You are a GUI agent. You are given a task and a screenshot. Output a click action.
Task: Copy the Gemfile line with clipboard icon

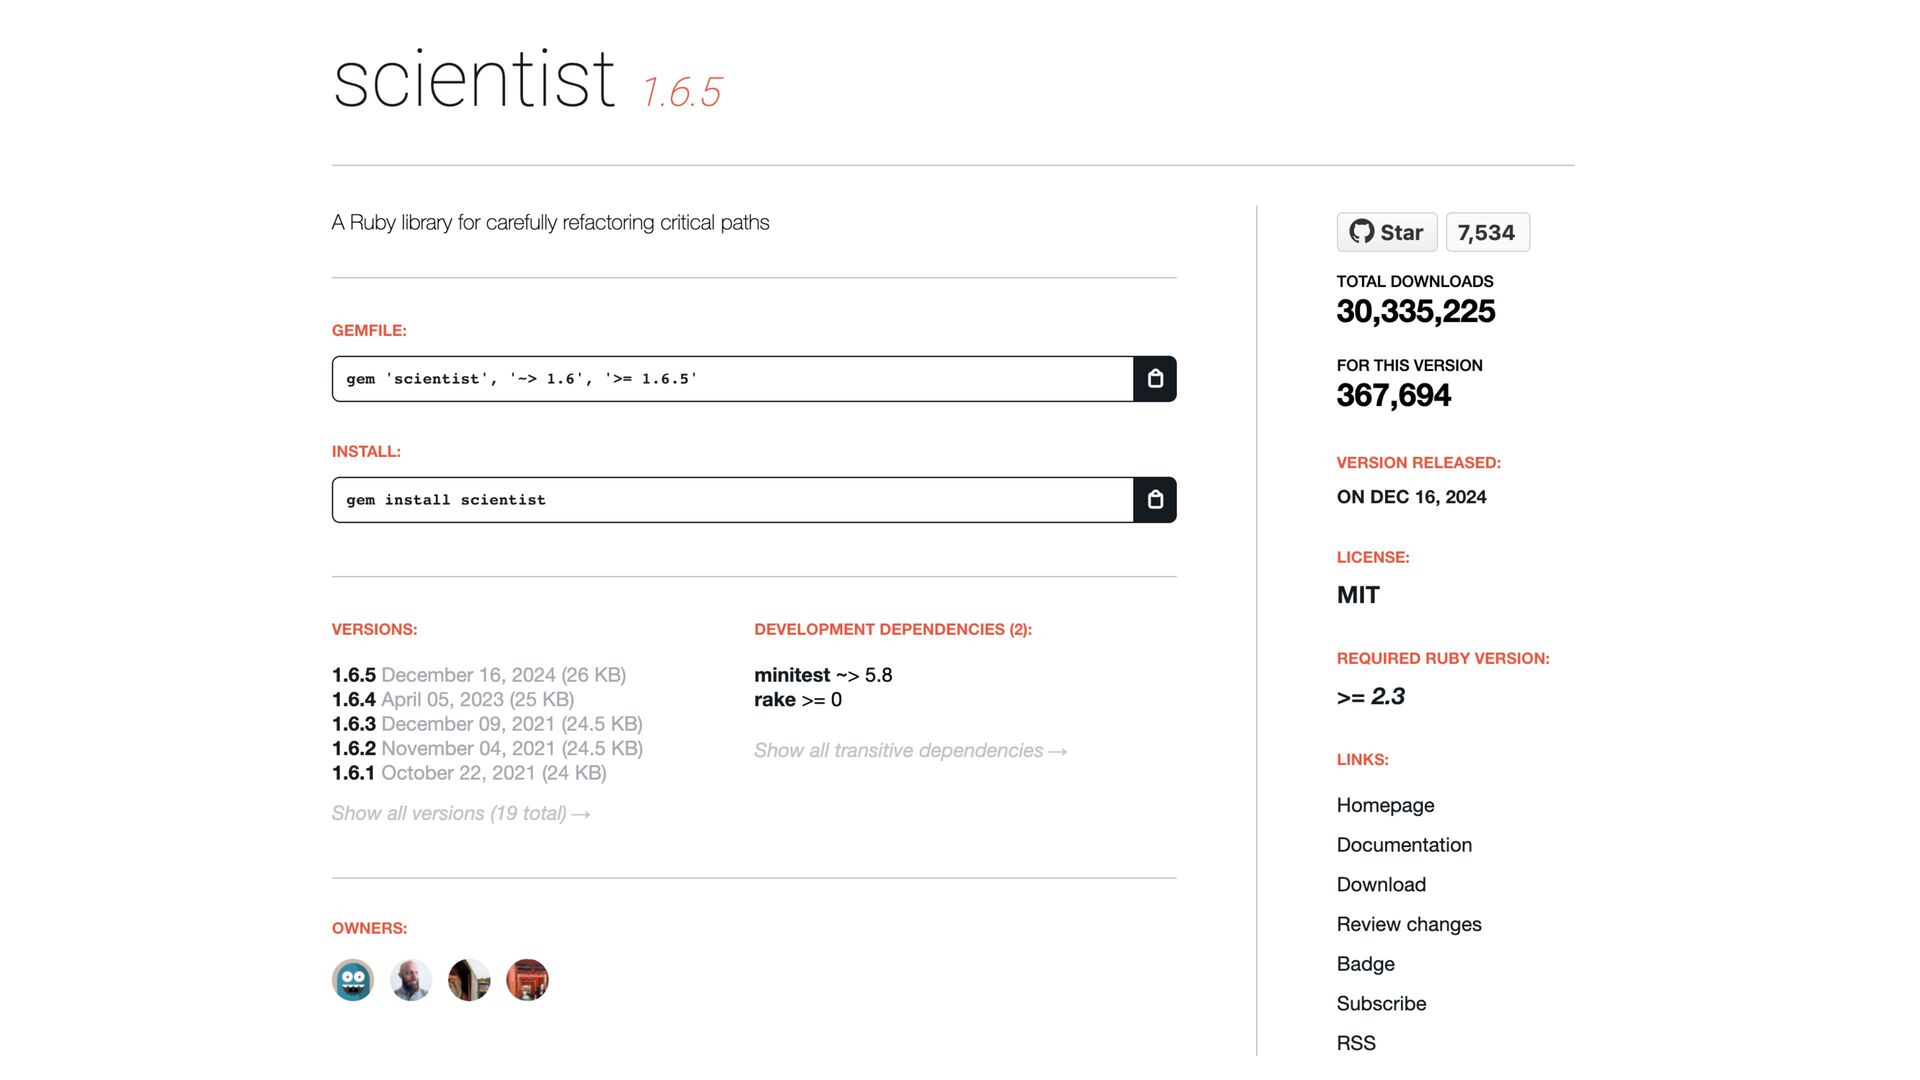1154,379
